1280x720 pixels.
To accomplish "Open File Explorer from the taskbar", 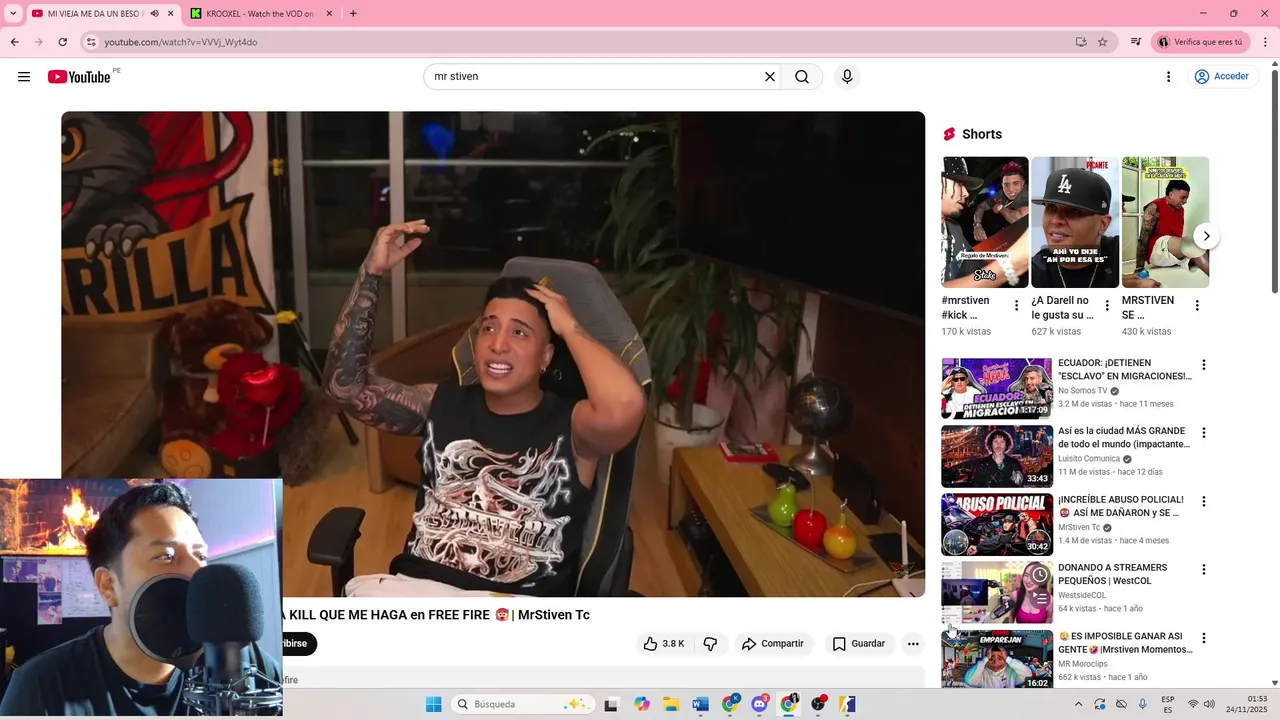I will coord(671,704).
